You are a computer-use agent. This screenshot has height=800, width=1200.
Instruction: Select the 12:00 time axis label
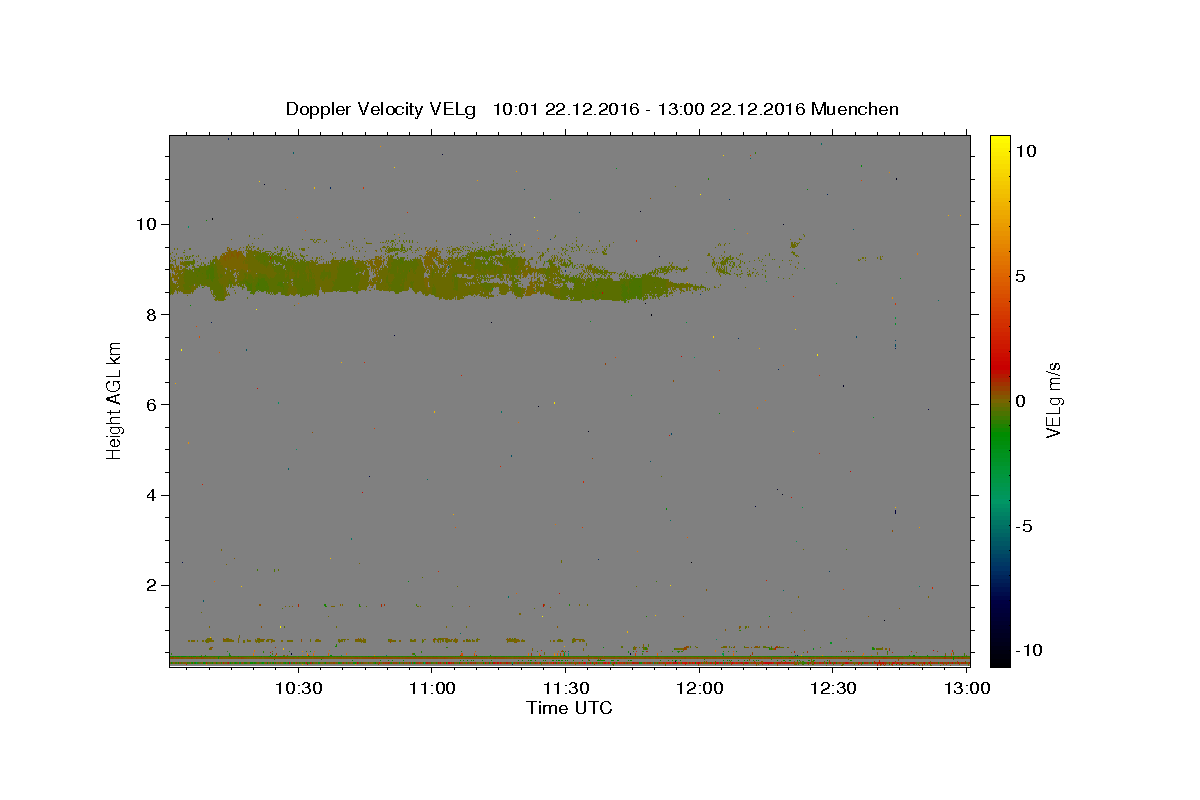pos(700,689)
